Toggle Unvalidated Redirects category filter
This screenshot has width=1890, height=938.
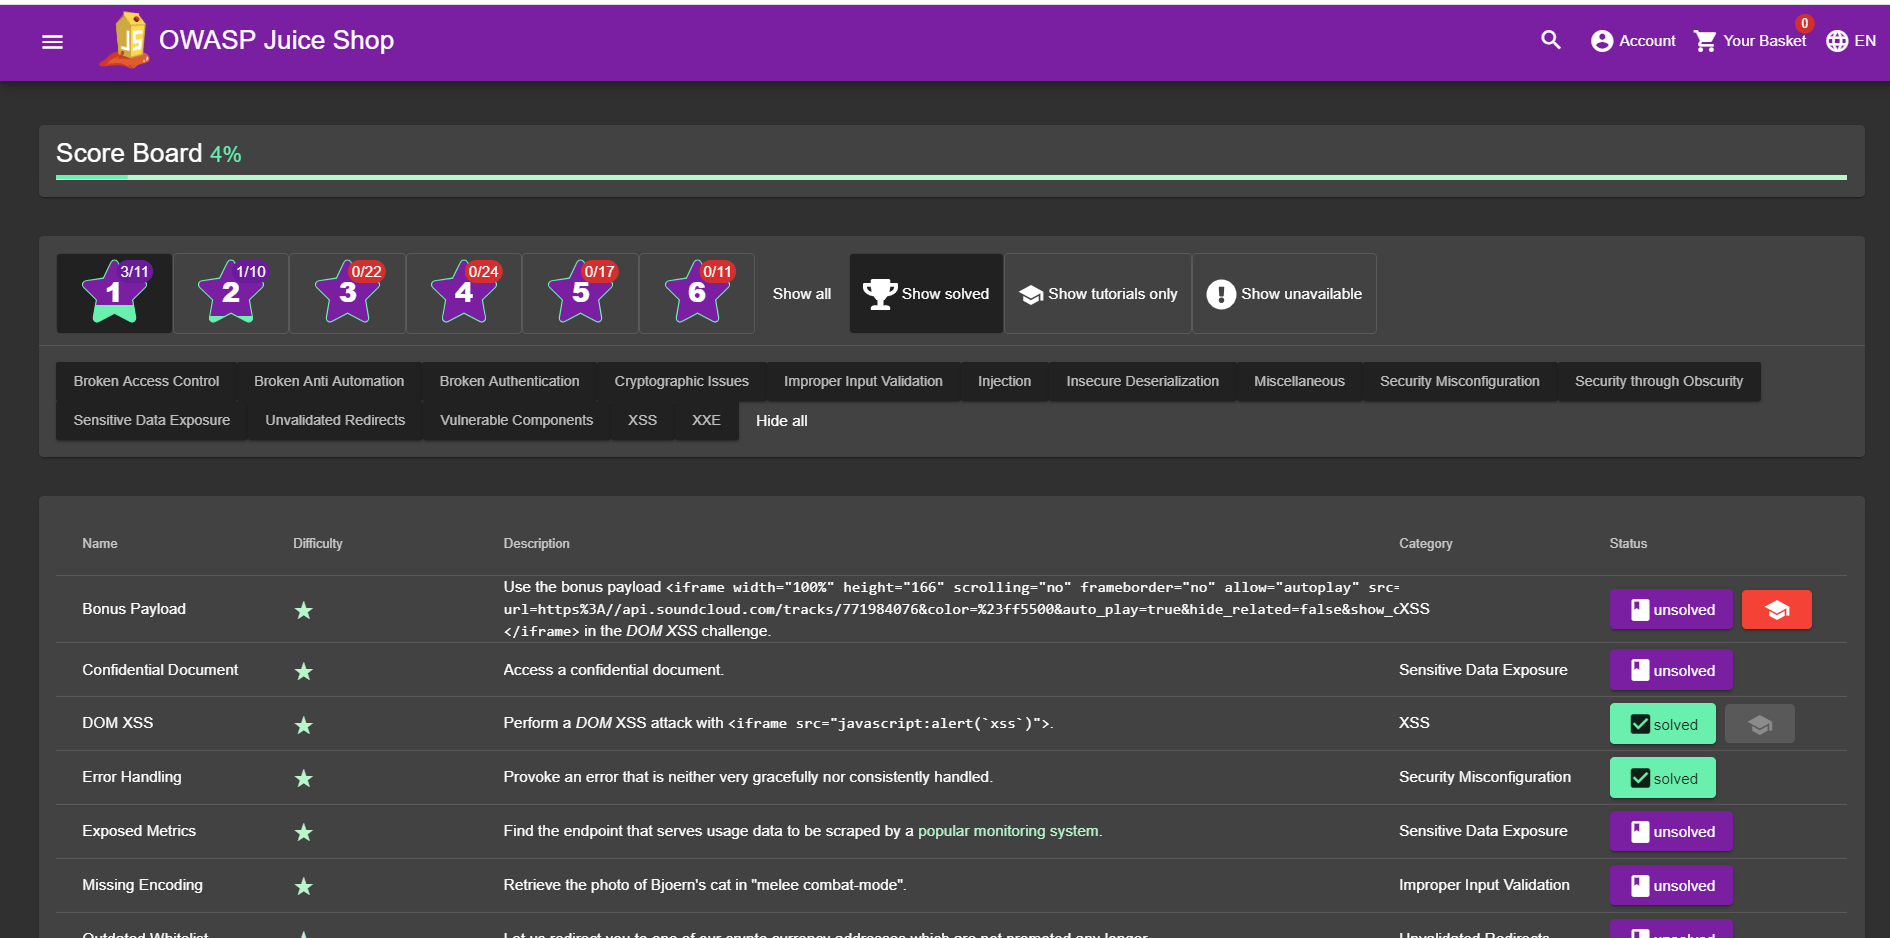coord(335,420)
